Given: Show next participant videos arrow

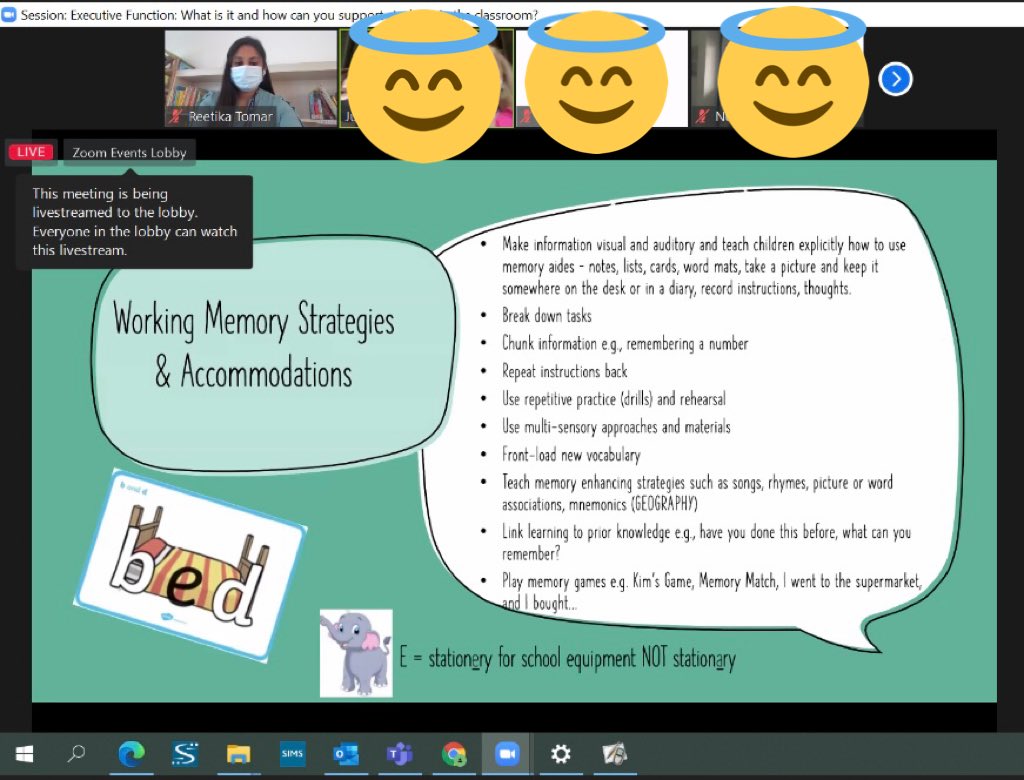Looking at the screenshot, I should (895, 79).
